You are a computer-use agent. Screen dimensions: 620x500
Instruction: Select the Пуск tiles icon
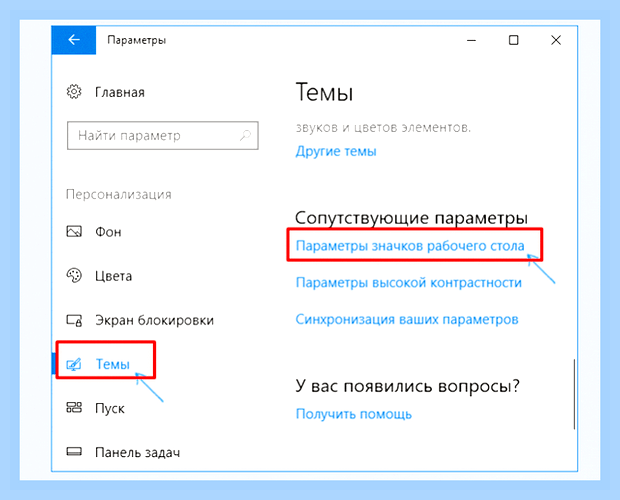coord(74,408)
